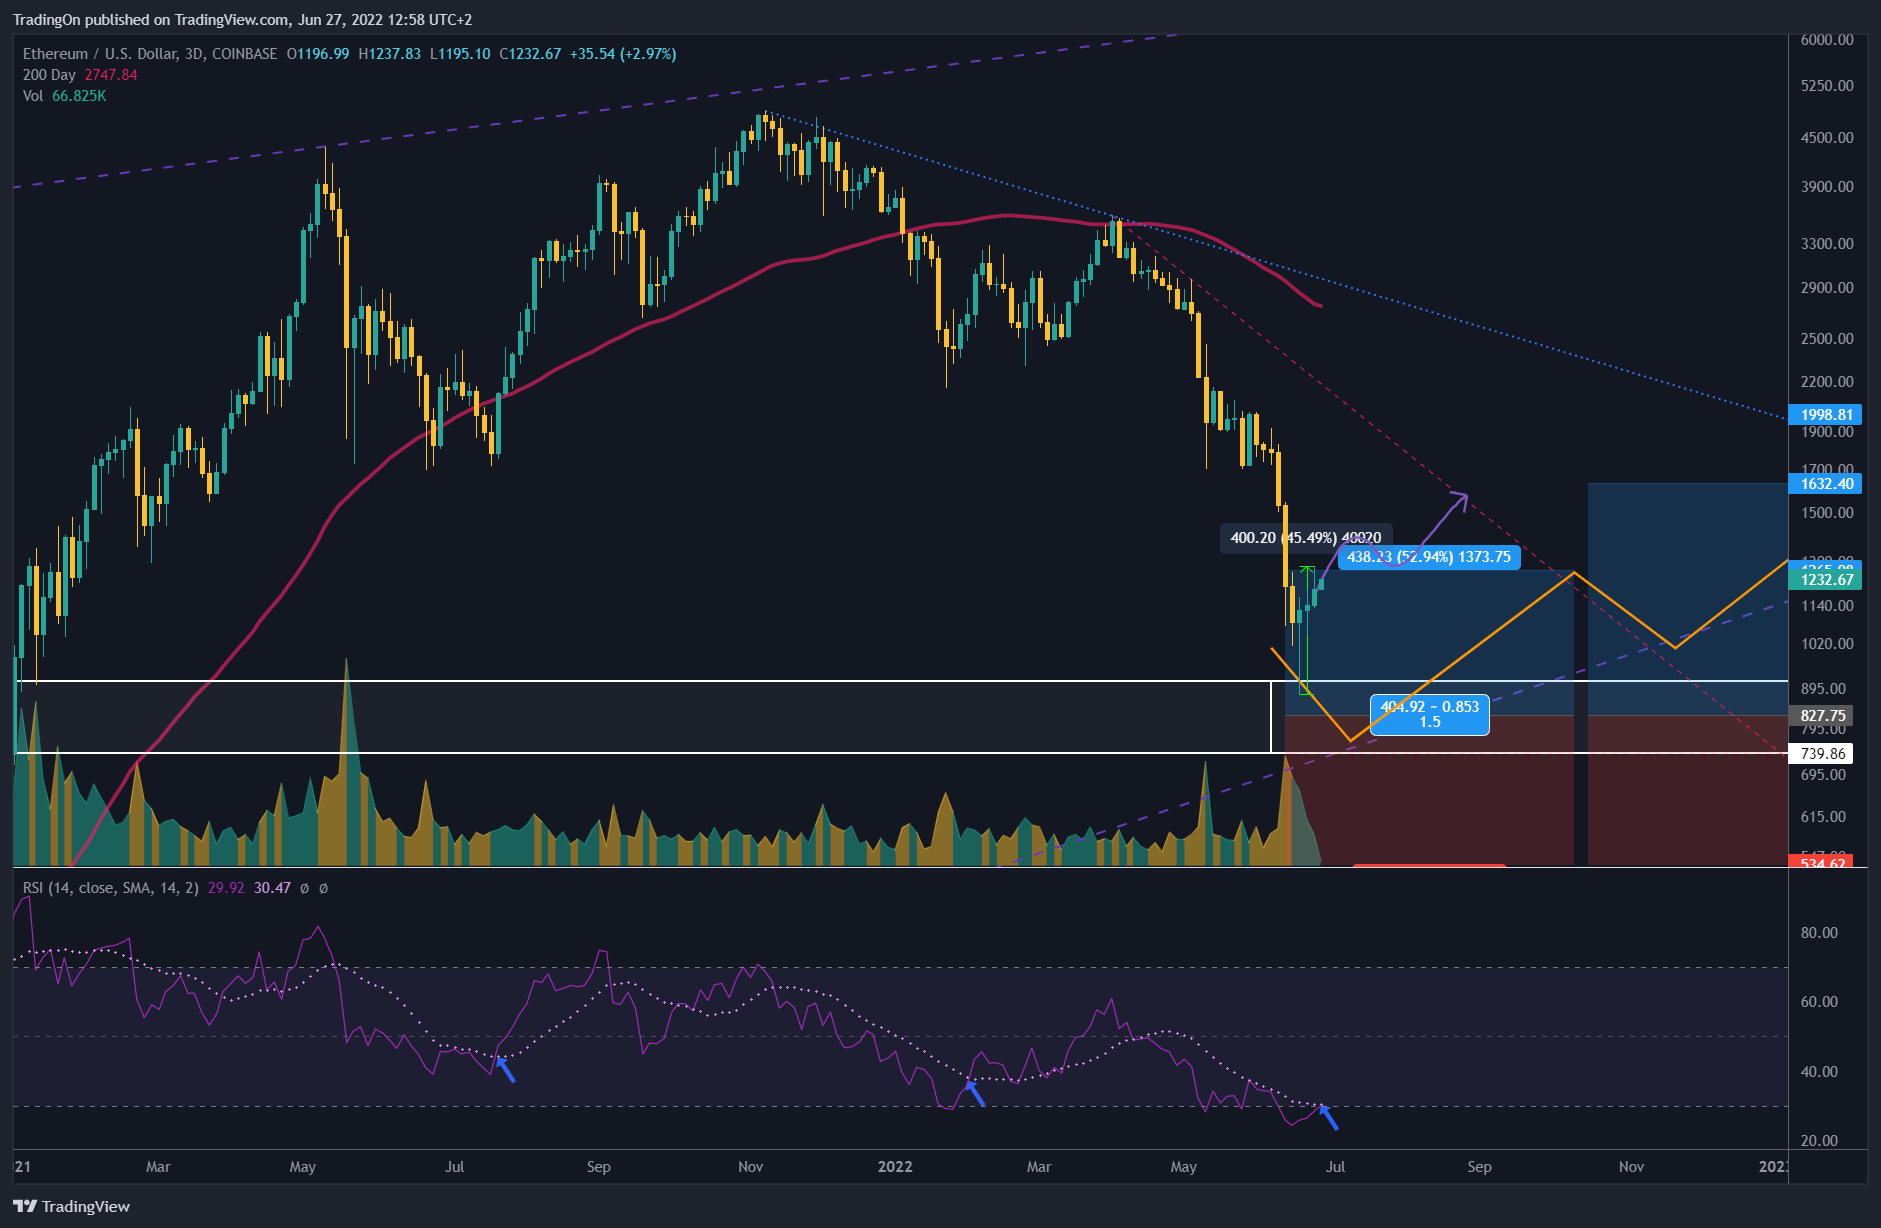The width and height of the screenshot is (1881, 1228).
Task: Click the 6000.00 price axis label
Action: click(x=1827, y=40)
